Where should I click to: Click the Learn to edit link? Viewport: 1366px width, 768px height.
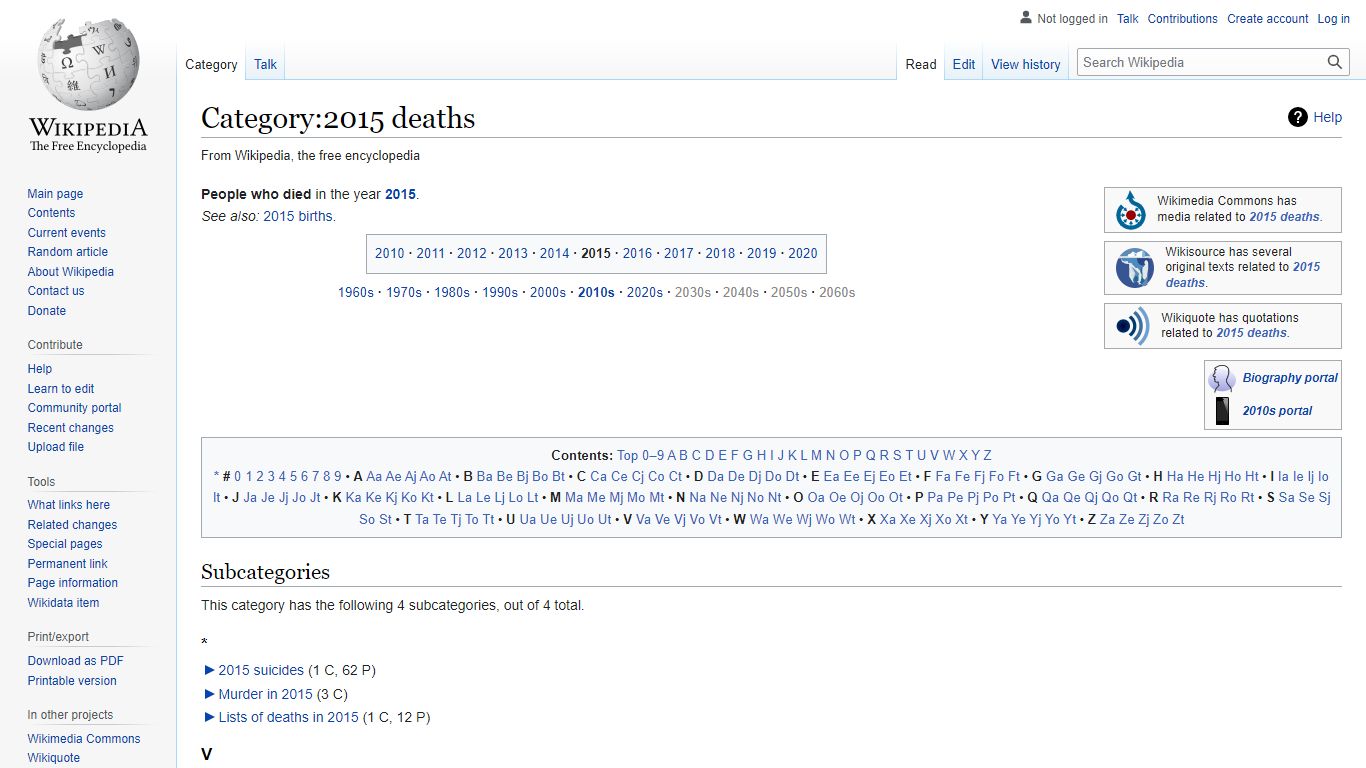tap(61, 389)
